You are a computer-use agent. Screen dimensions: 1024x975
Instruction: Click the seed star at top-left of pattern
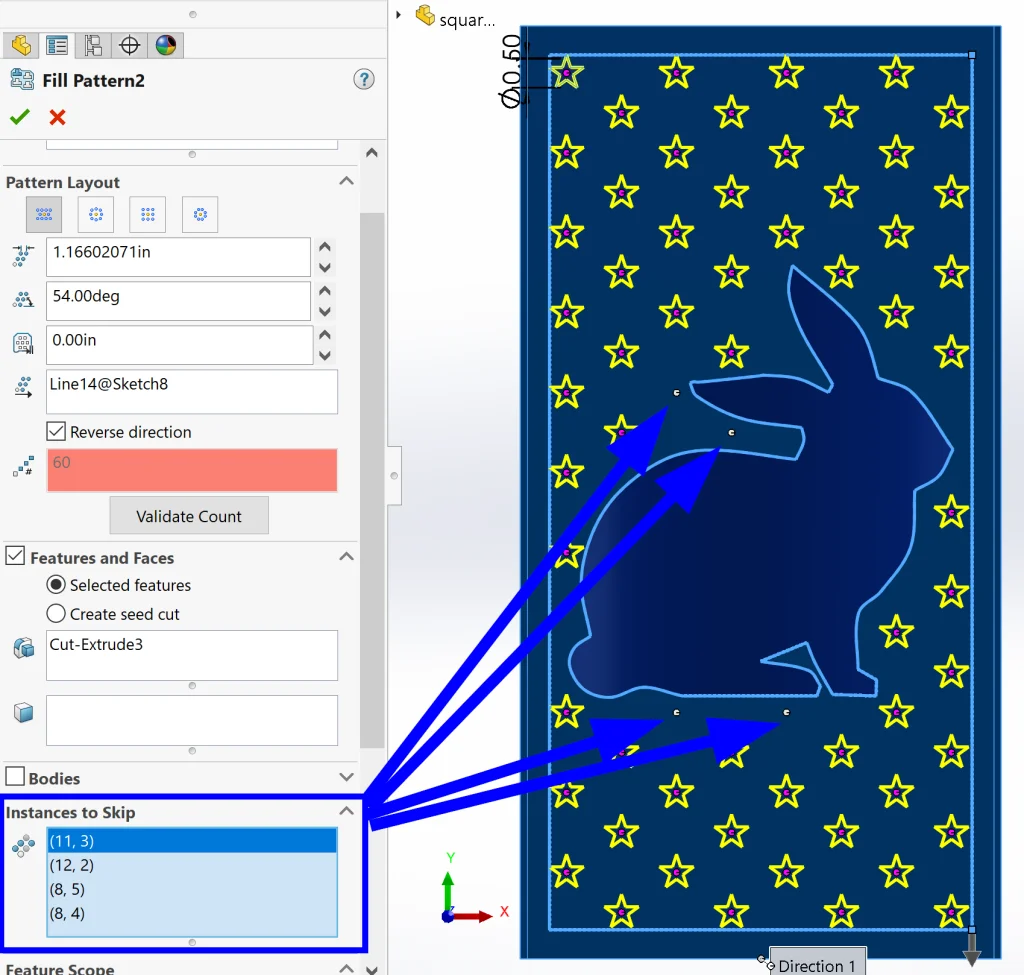point(566,72)
